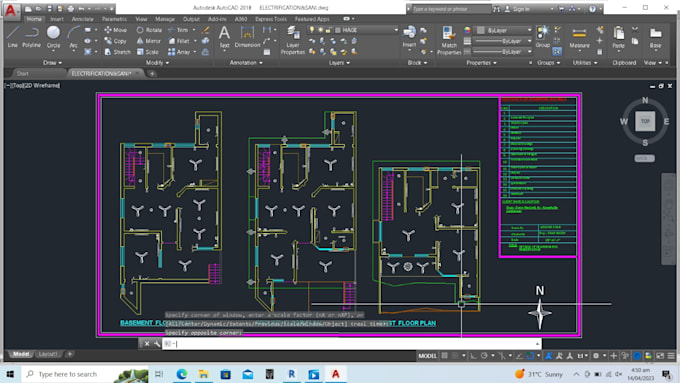Open the lineweight ByLayer dropdown

pyautogui.click(x=503, y=41)
